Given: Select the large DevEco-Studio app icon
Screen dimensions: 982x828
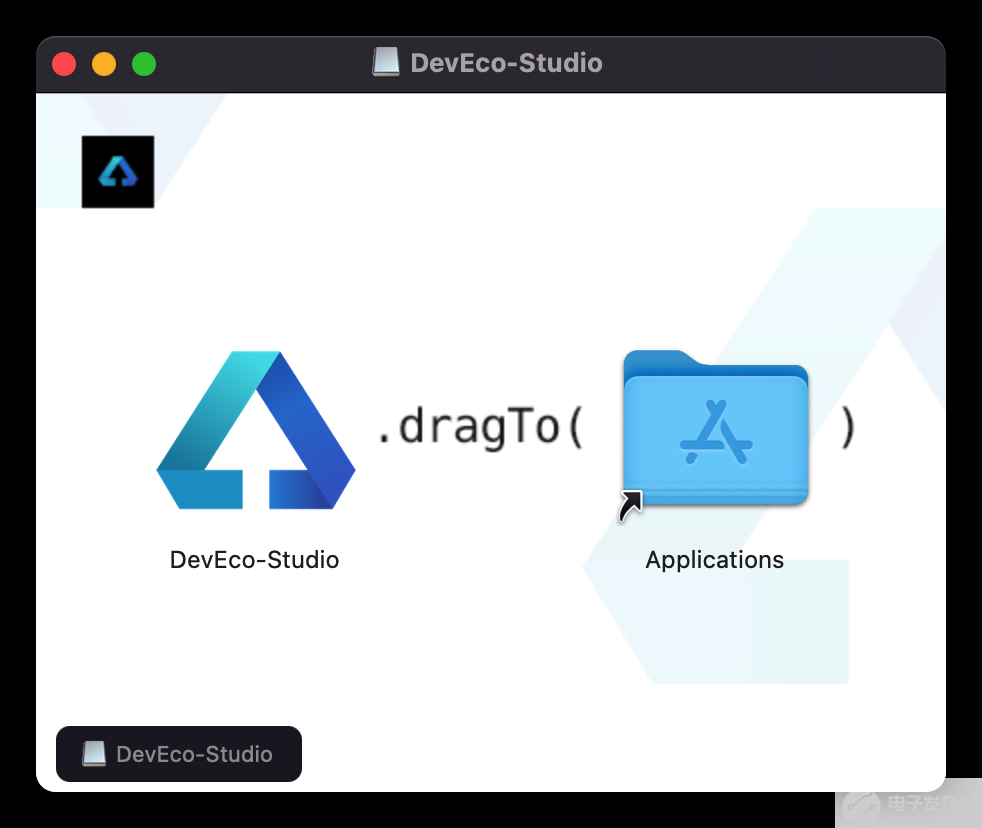Looking at the screenshot, I should tap(256, 430).
